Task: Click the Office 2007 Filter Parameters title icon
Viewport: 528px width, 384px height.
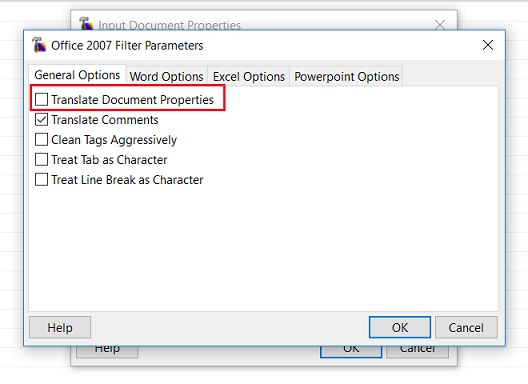Action: pos(39,45)
